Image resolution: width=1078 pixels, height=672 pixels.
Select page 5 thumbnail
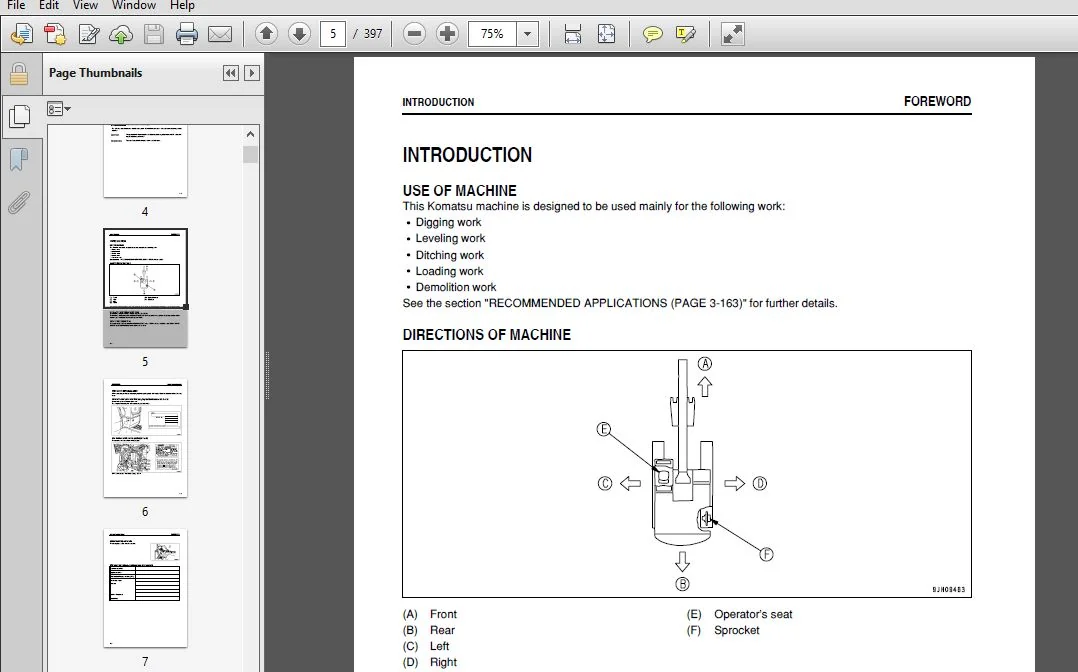tap(145, 288)
